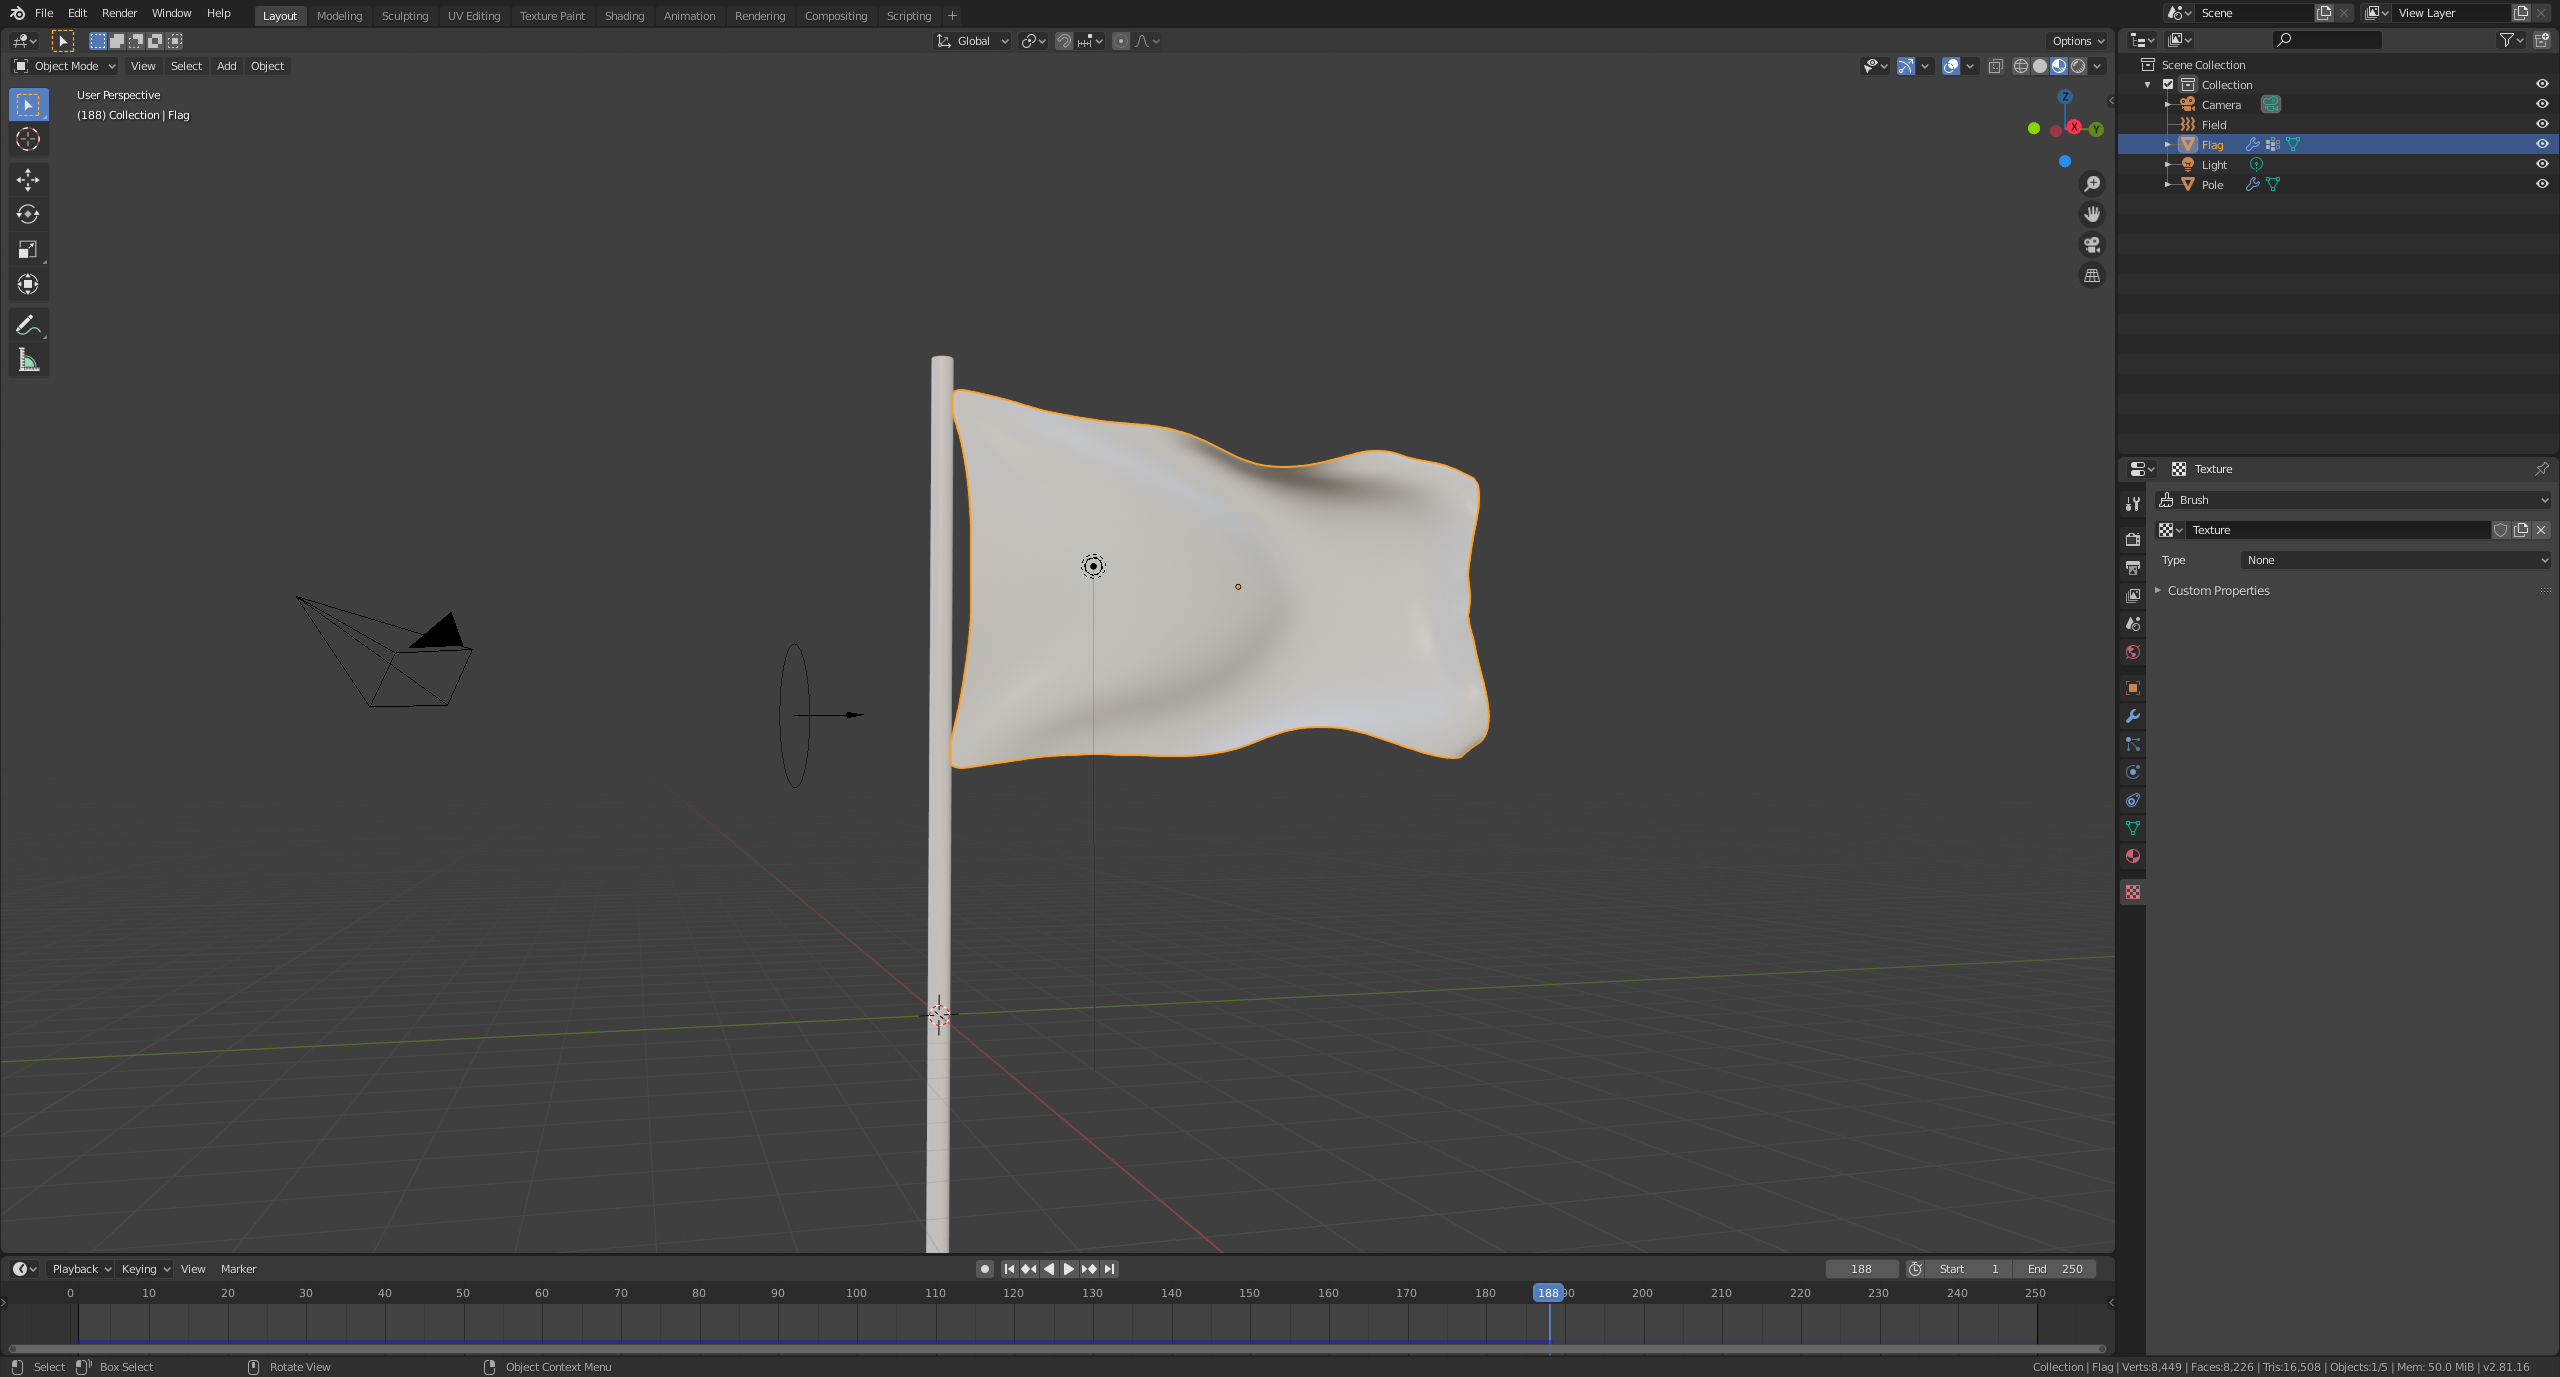The height and width of the screenshot is (1377, 2560).
Task: Open the Modifier properties wrench tab
Action: (x=2132, y=716)
